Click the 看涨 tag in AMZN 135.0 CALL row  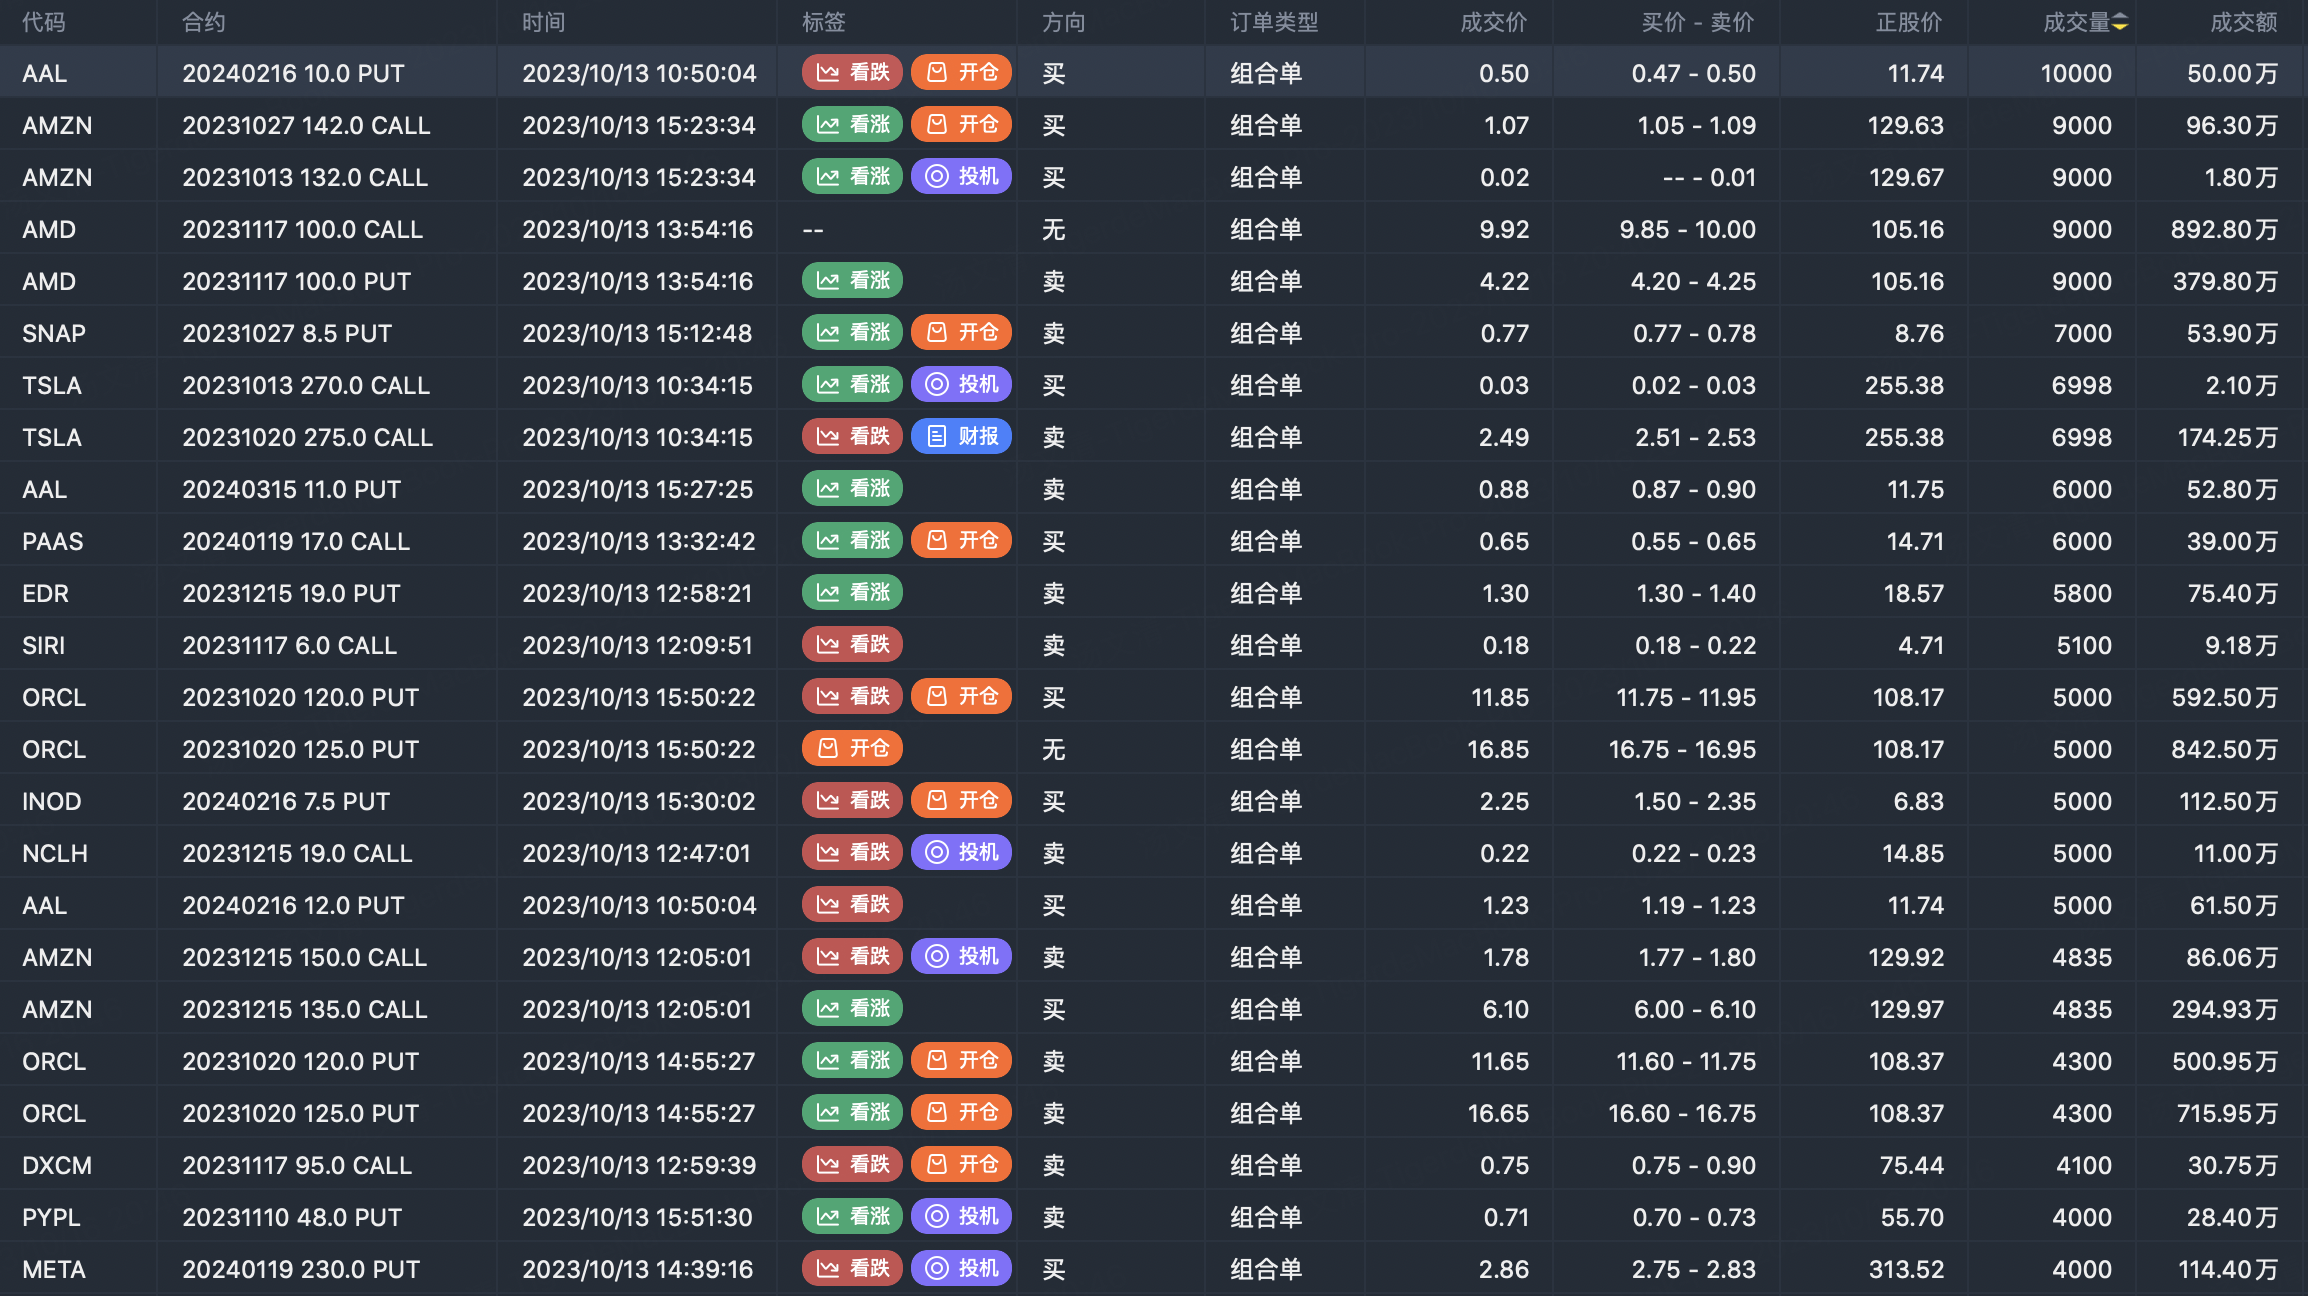pyautogui.click(x=853, y=1008)
